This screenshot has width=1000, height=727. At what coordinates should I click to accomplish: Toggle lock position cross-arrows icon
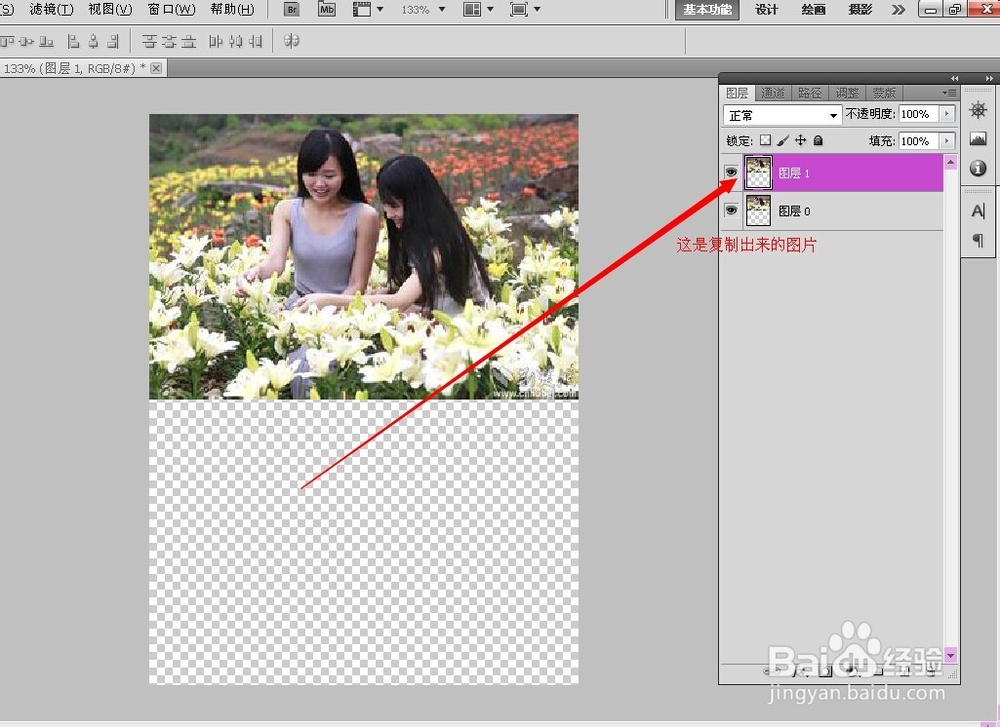800,140
